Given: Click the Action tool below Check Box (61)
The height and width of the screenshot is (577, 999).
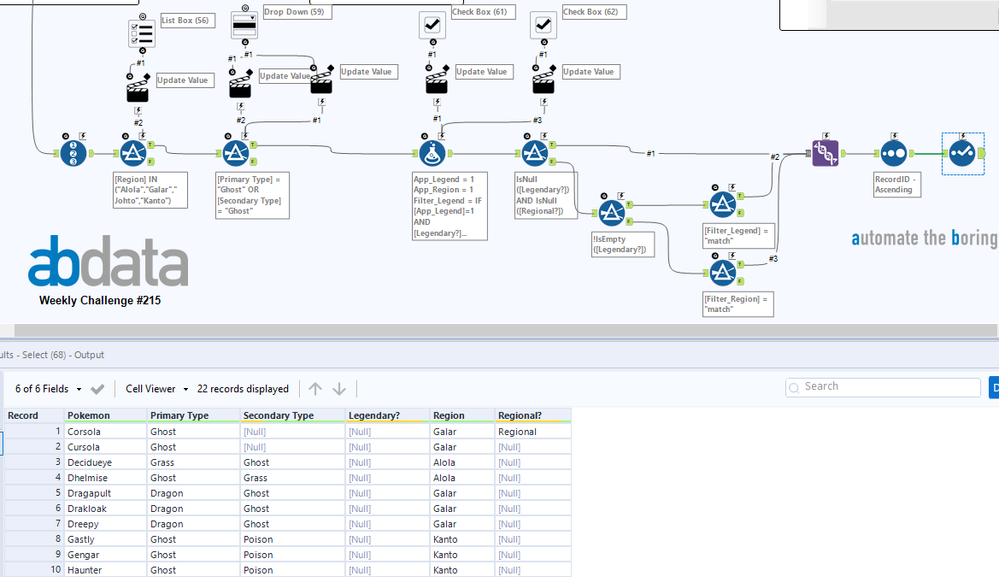Looking at the screenshot, I should [437, 81].
